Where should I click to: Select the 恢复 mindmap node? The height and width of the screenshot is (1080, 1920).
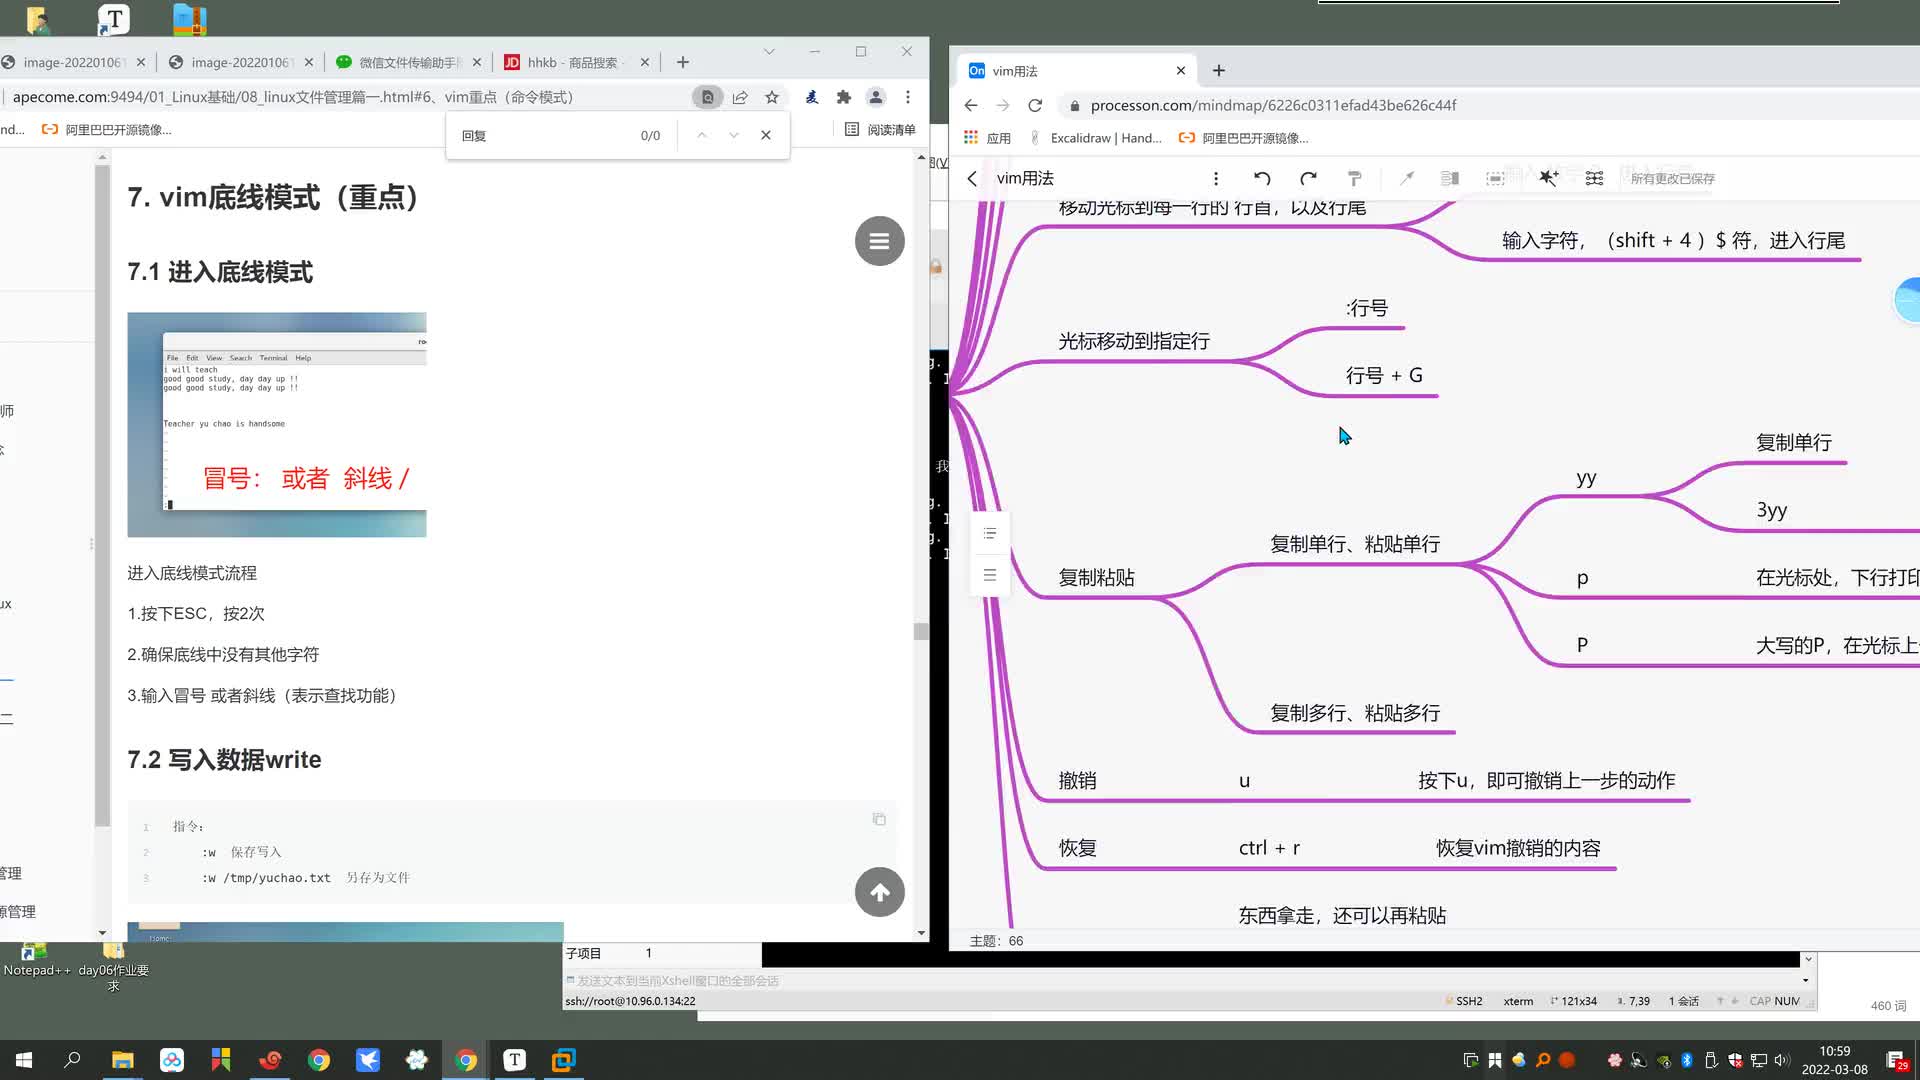1077,848
